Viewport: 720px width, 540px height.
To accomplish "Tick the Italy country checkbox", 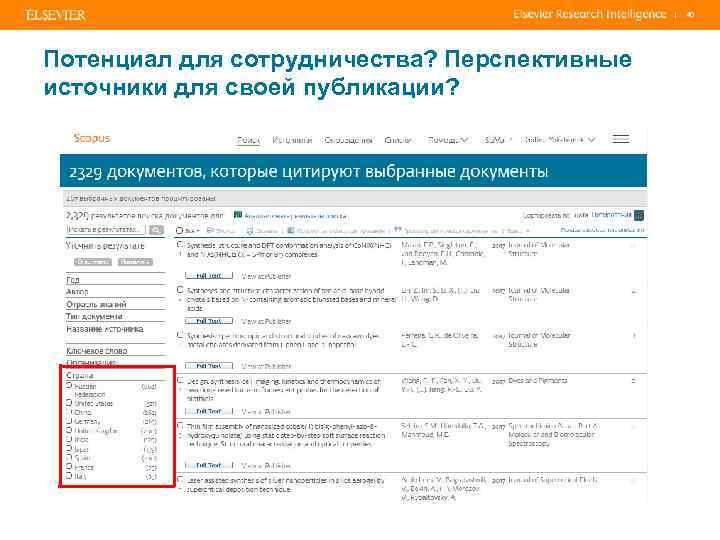I will click(69, 476).
